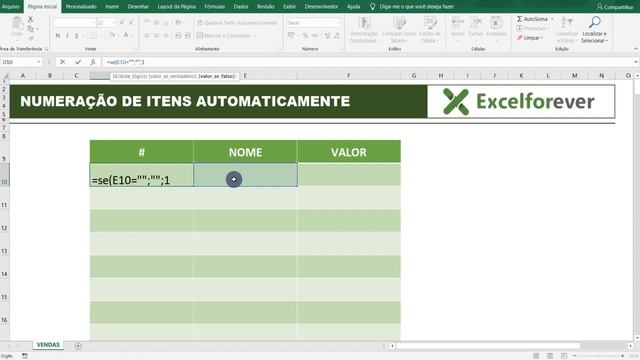Click the AutoSoma sigma button
The width and height of the screenshot is (640, 360).
[x=533, y=19]
